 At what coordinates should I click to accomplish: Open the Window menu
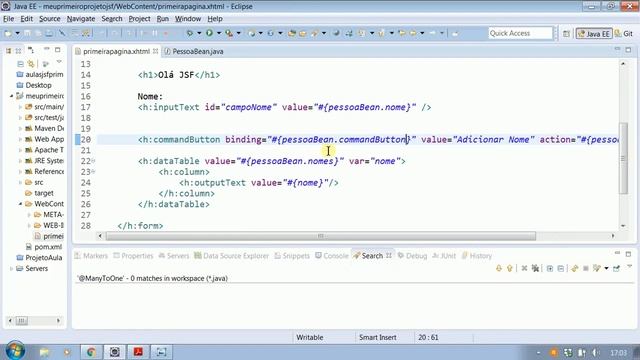click(x=188, y=19)
